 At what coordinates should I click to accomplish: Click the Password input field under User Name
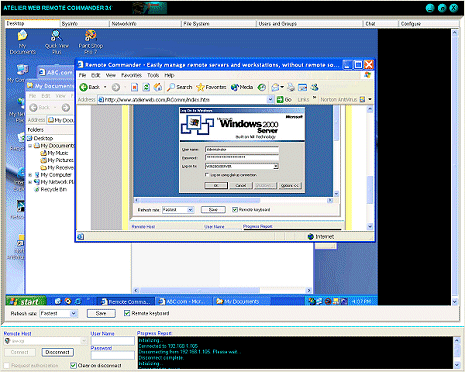(113, 356)
